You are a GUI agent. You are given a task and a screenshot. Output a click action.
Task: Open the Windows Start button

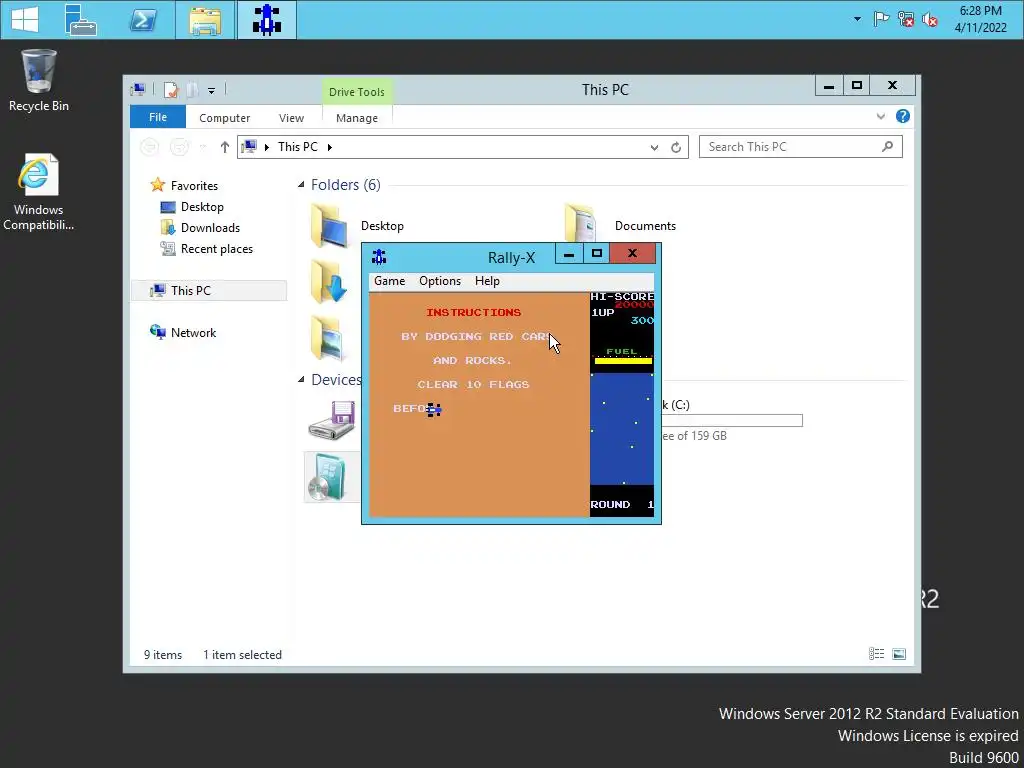25,20
